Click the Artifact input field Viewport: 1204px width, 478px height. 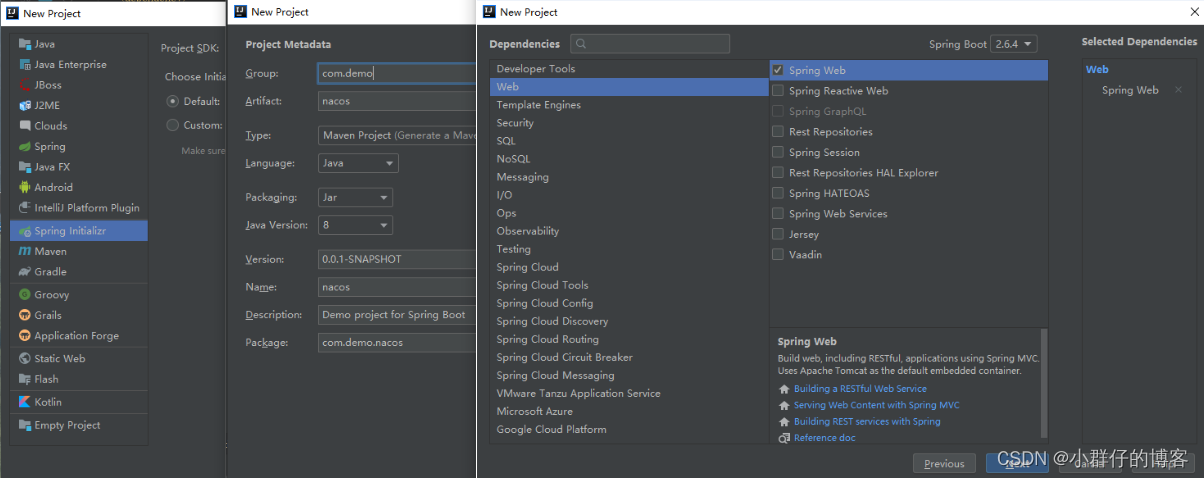(397, 101)
